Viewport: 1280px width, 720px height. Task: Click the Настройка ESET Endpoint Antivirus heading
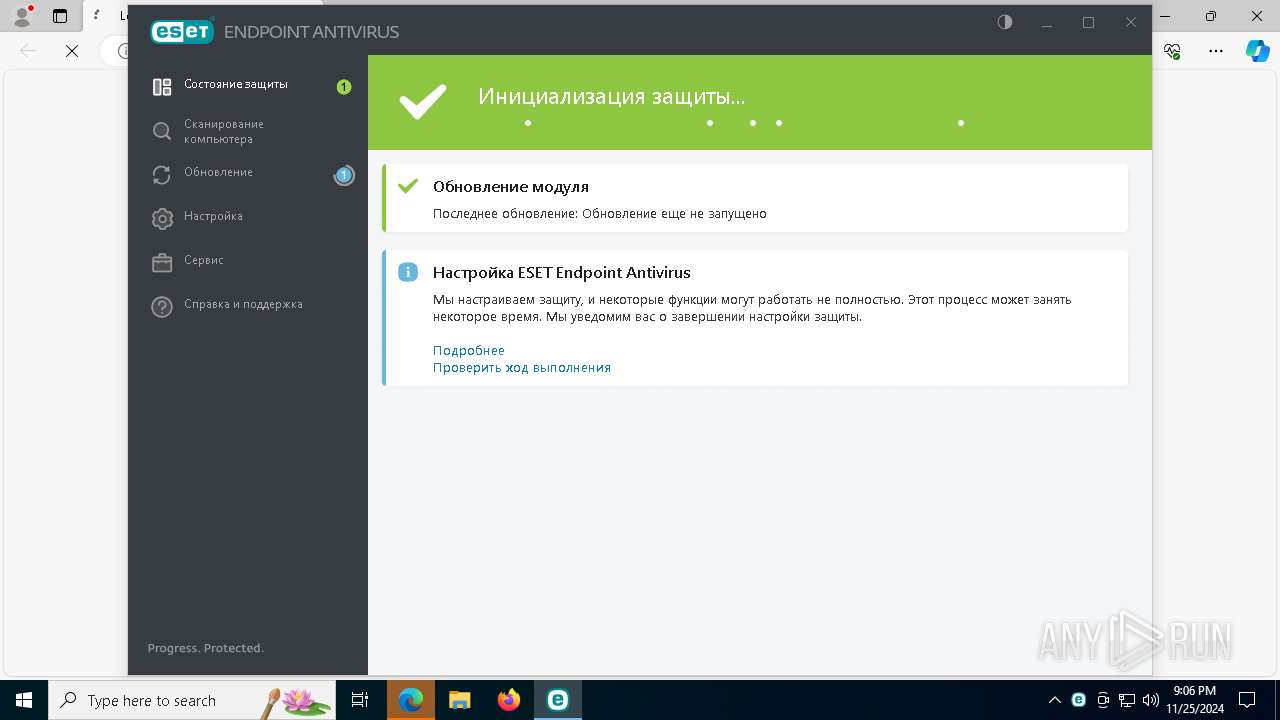pos(562,273)
